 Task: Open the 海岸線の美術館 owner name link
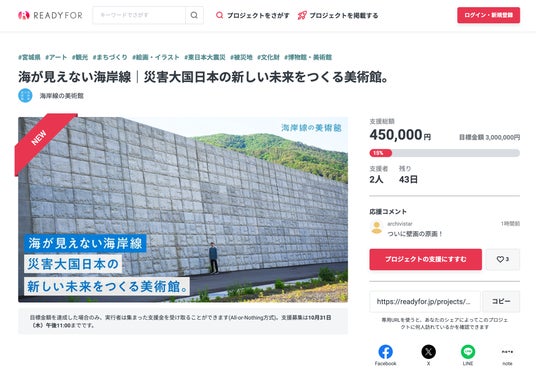(62, 96)
